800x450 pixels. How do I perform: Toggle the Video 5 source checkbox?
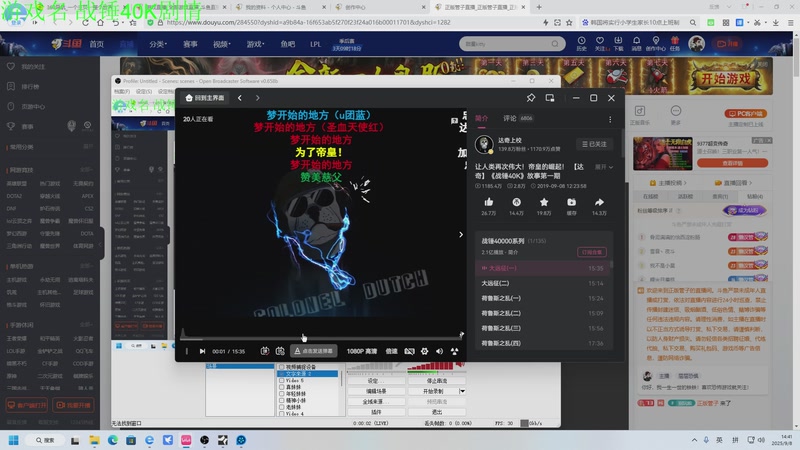[281, 380]
